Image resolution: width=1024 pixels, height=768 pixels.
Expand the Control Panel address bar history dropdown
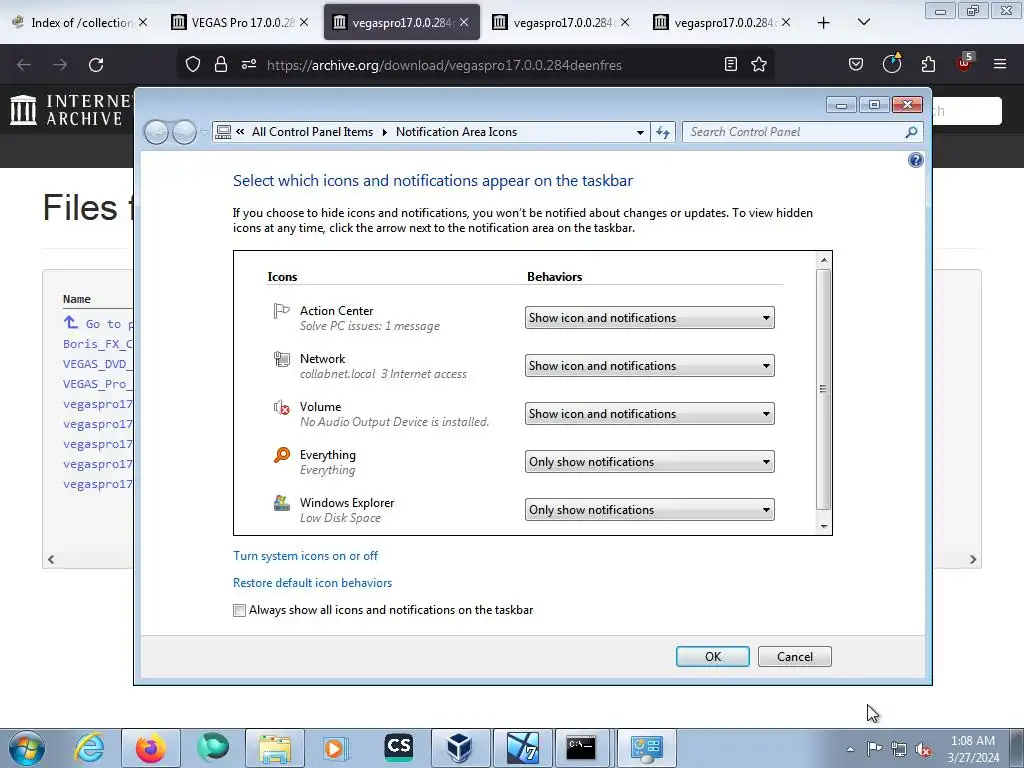640,133
